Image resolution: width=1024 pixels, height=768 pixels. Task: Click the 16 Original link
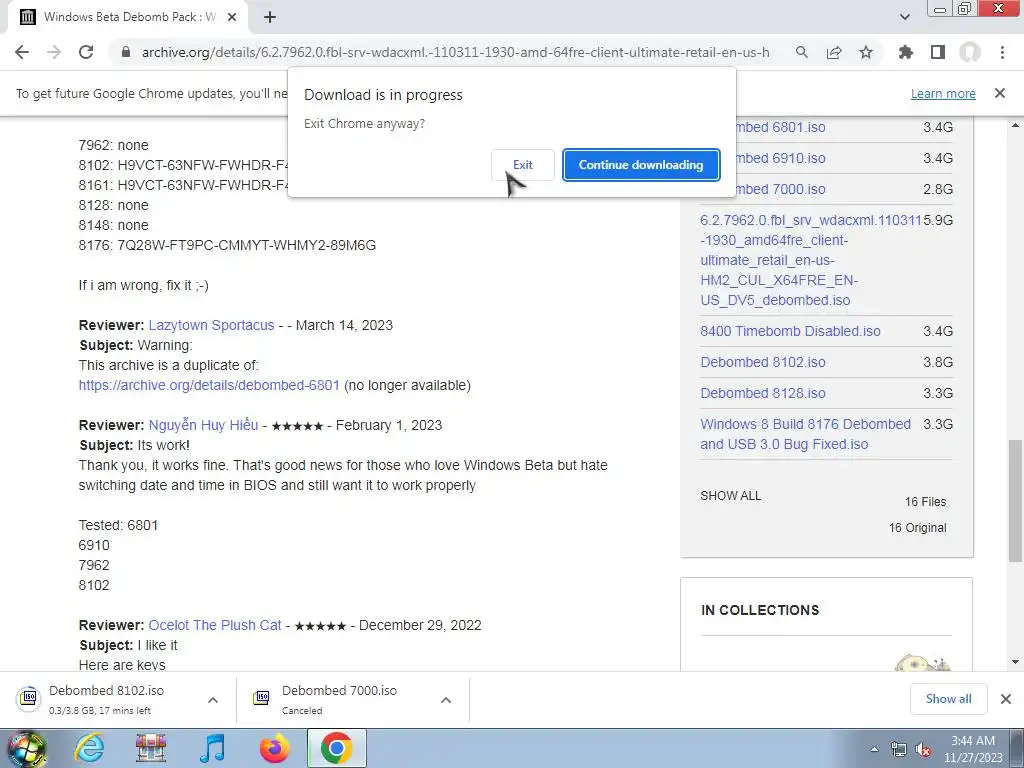[917, 528]
